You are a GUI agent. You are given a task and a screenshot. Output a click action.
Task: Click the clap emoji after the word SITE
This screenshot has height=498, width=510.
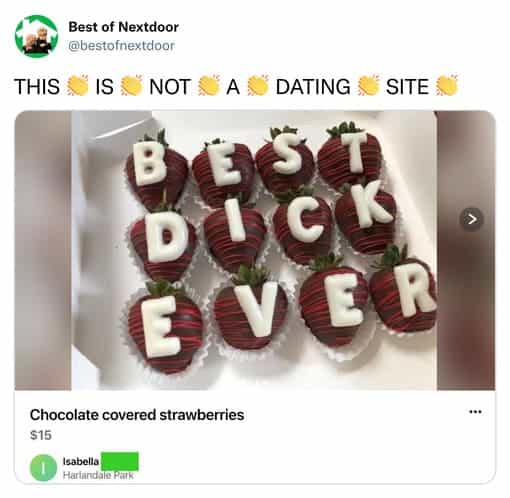(x=447, y=85)
